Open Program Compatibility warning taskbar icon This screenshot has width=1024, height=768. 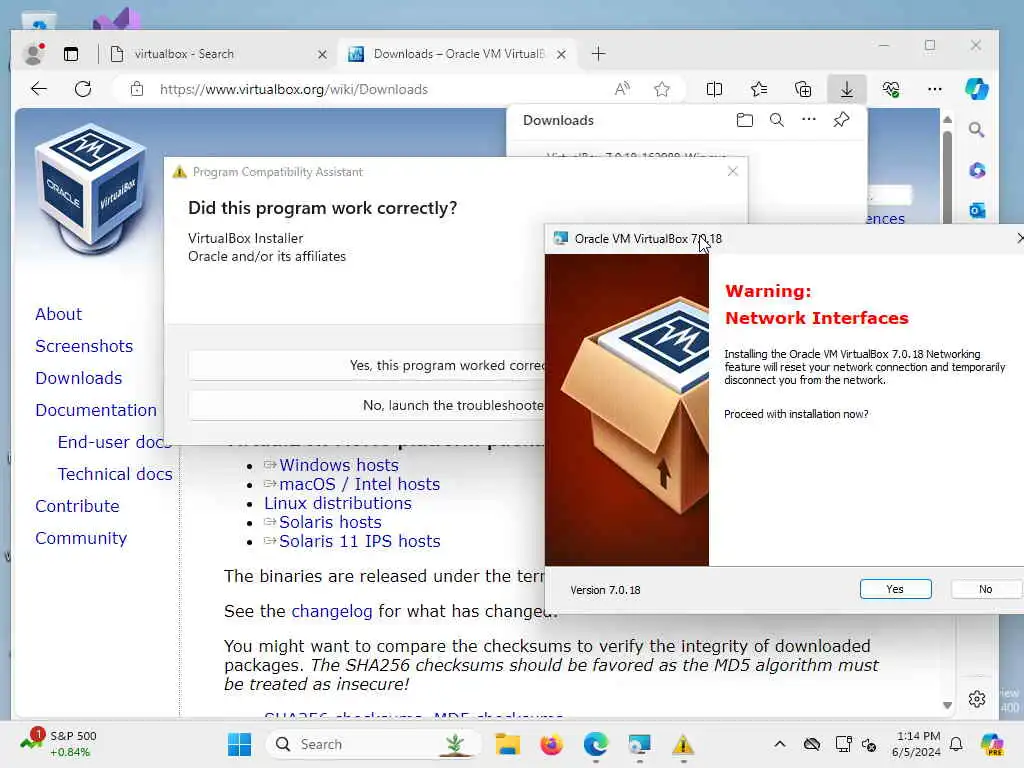click(683, 744)
